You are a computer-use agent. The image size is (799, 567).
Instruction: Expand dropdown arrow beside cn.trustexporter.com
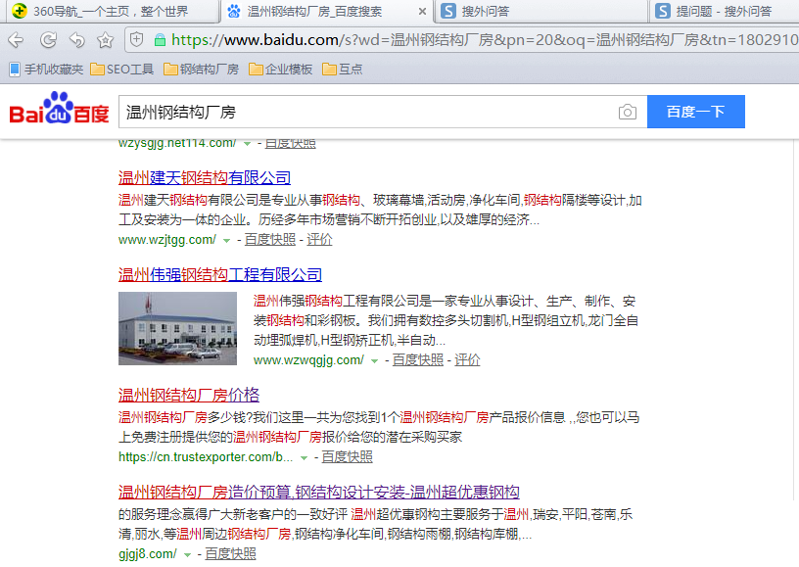[x=304, y=457]
